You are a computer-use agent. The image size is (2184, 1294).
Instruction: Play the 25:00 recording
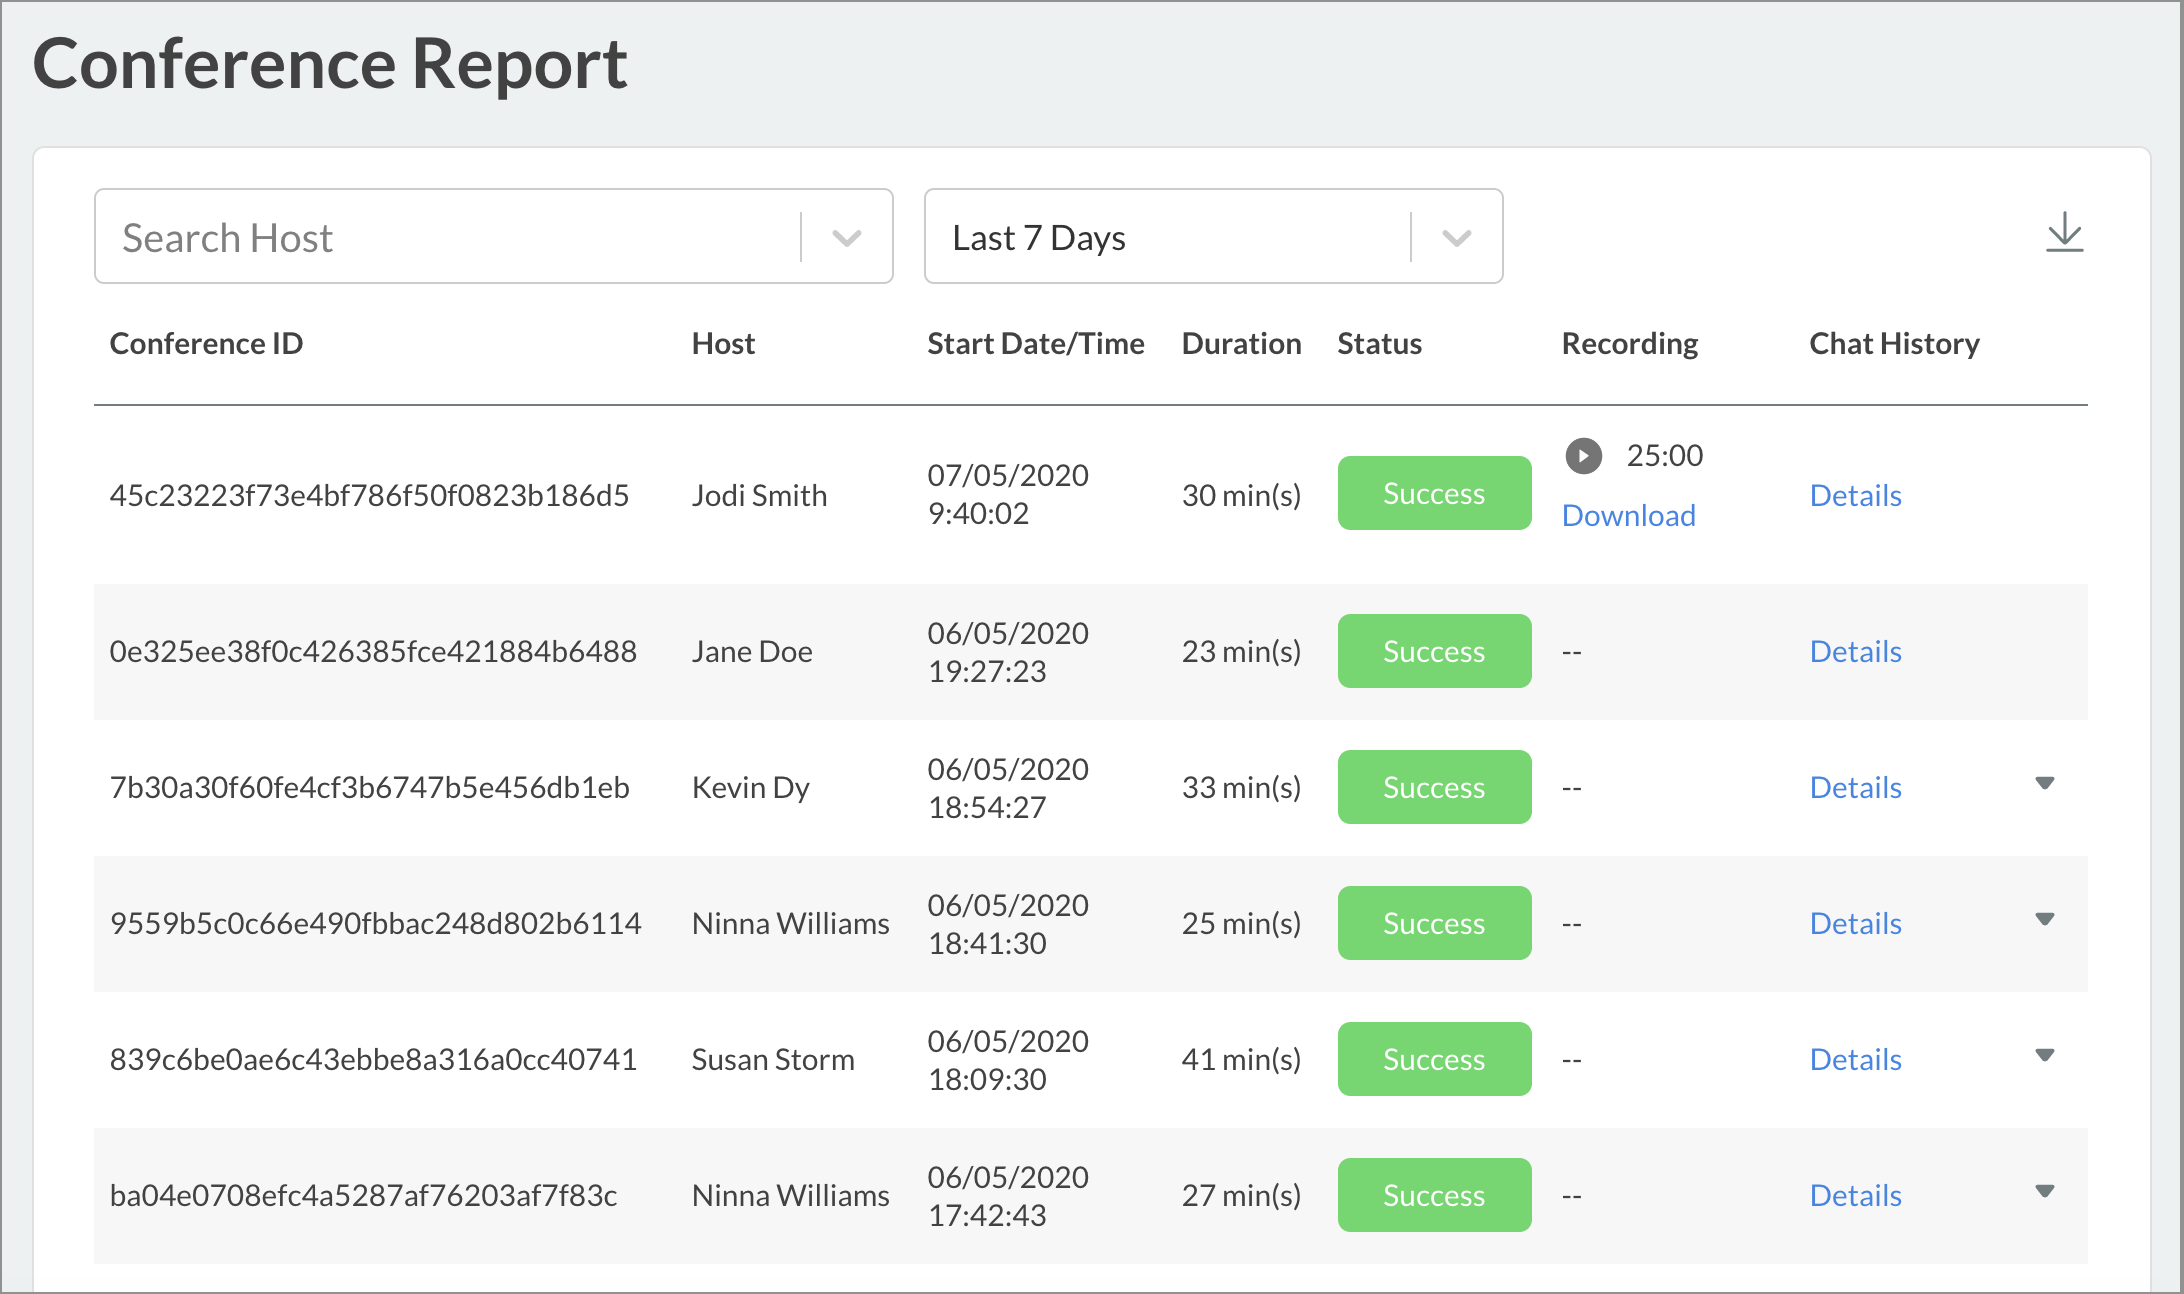1583,456
